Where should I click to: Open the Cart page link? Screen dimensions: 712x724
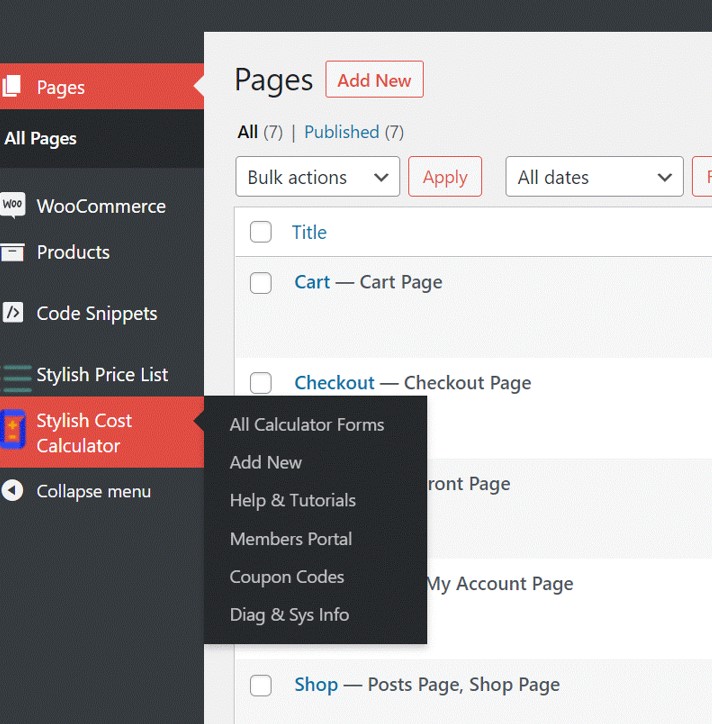(312, 282)
